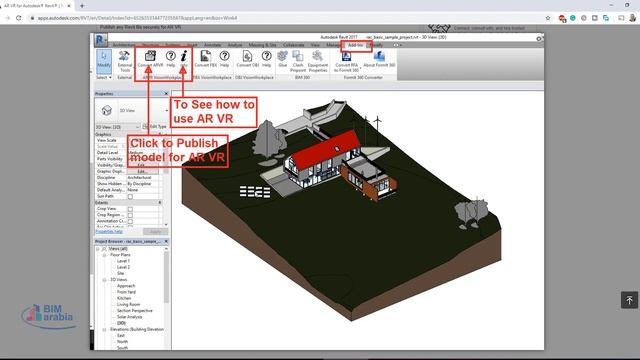Click the Edit Type icon in Properties
The width and height of the screenshot is (640, 360).
[145, 127]
